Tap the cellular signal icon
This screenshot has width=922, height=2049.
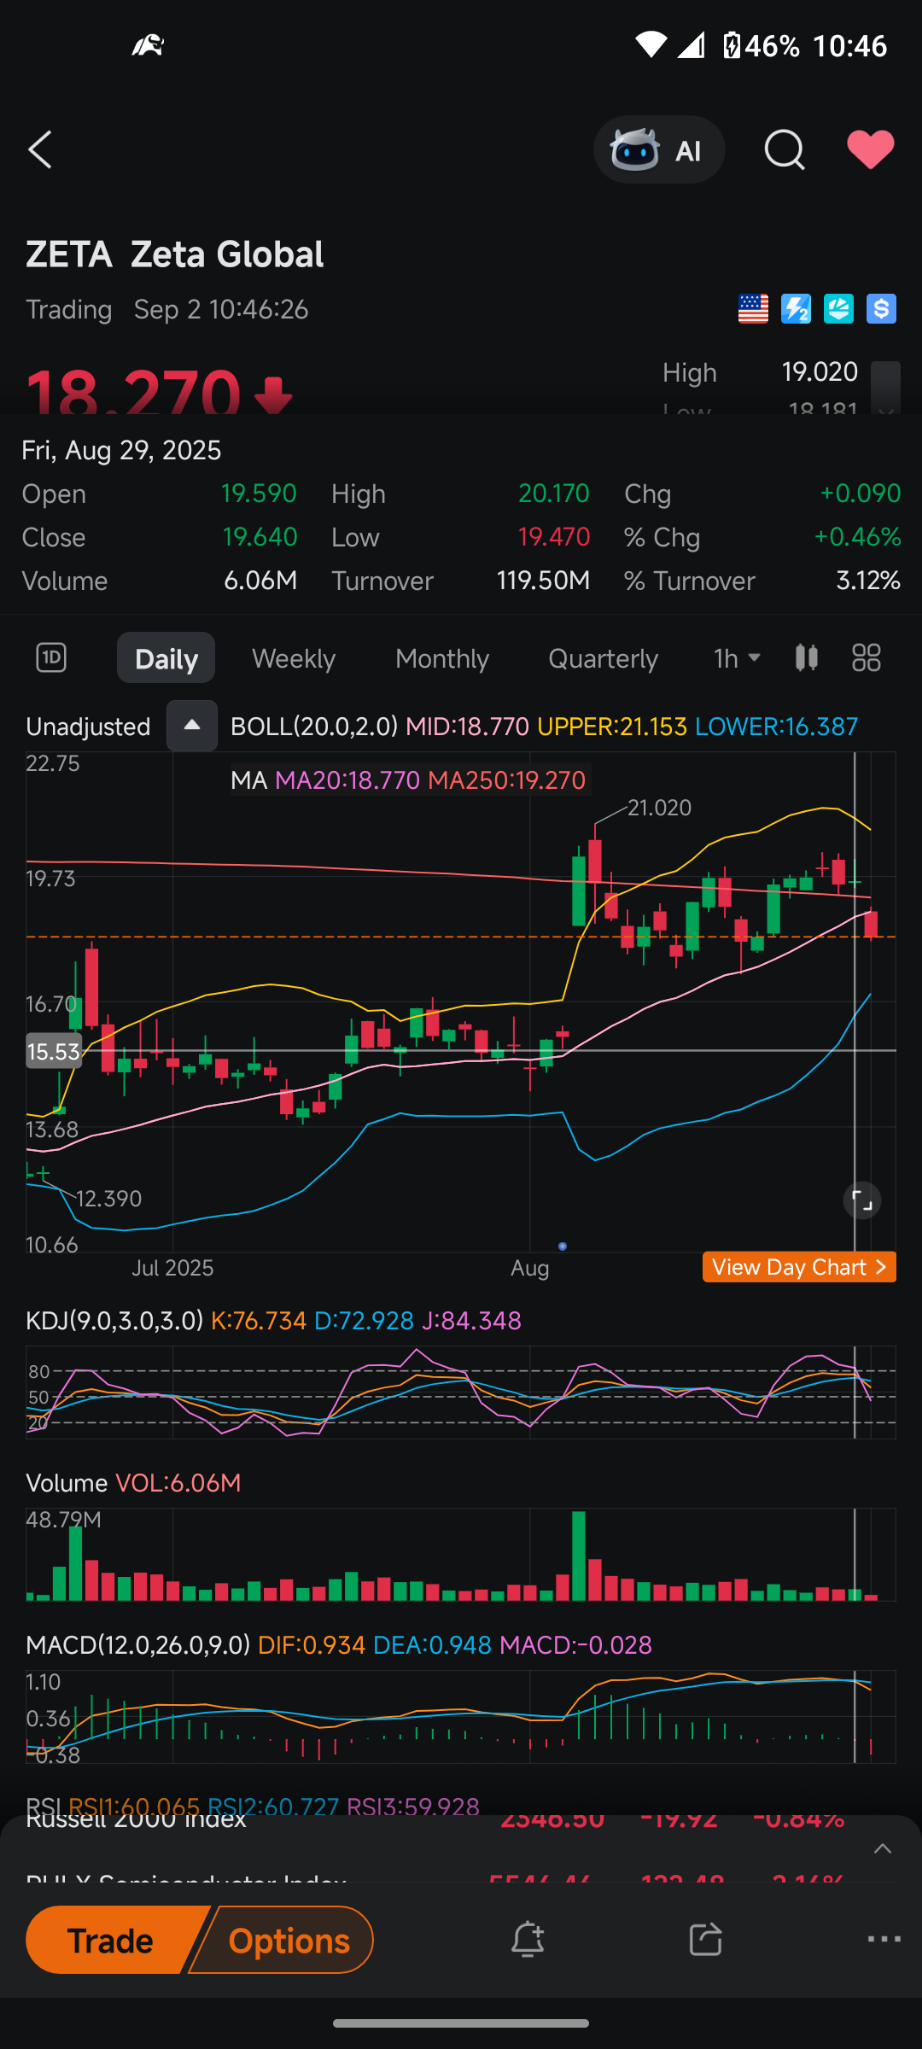tap(691, 45)
